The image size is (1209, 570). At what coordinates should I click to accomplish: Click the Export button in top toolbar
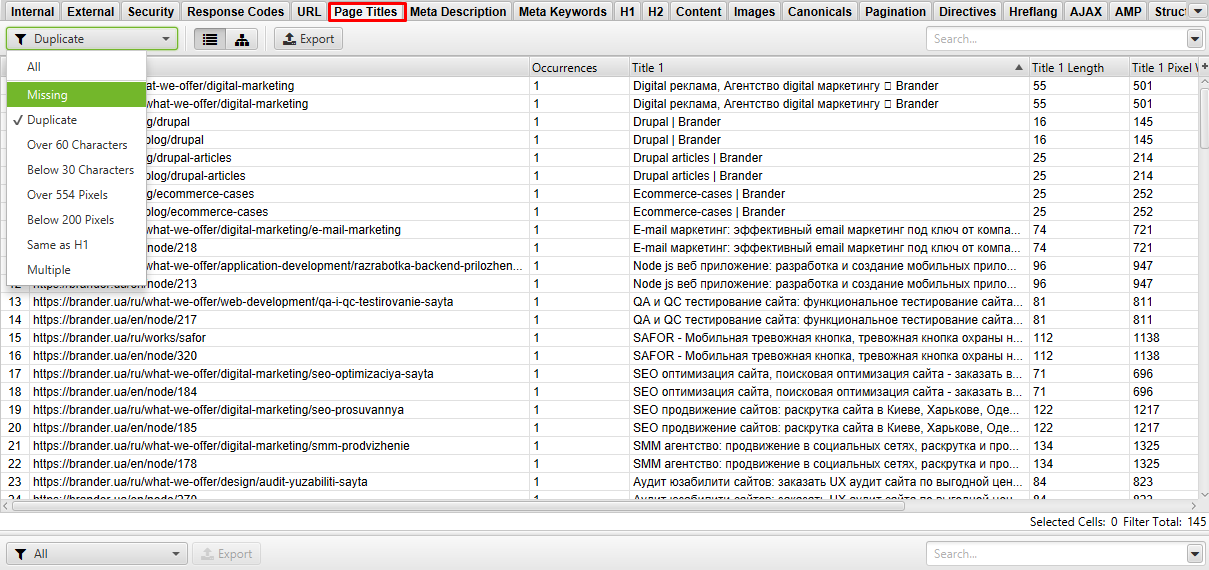click(308, 39)
